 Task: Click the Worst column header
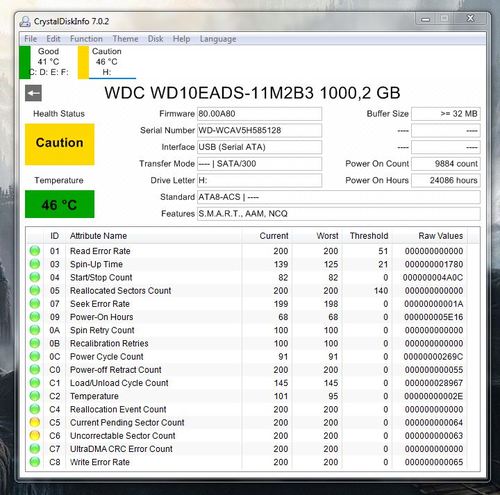[x=317, y=236]
